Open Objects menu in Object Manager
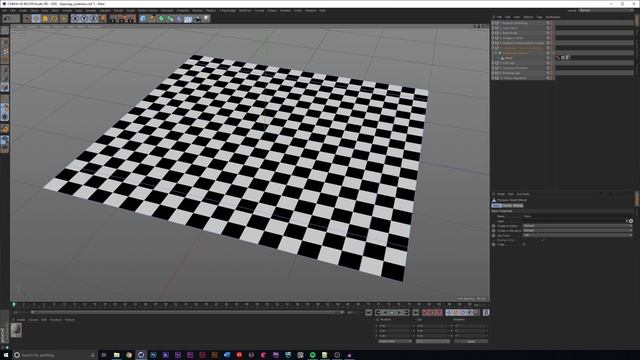 pyautogui.click(x=528, y=17)
